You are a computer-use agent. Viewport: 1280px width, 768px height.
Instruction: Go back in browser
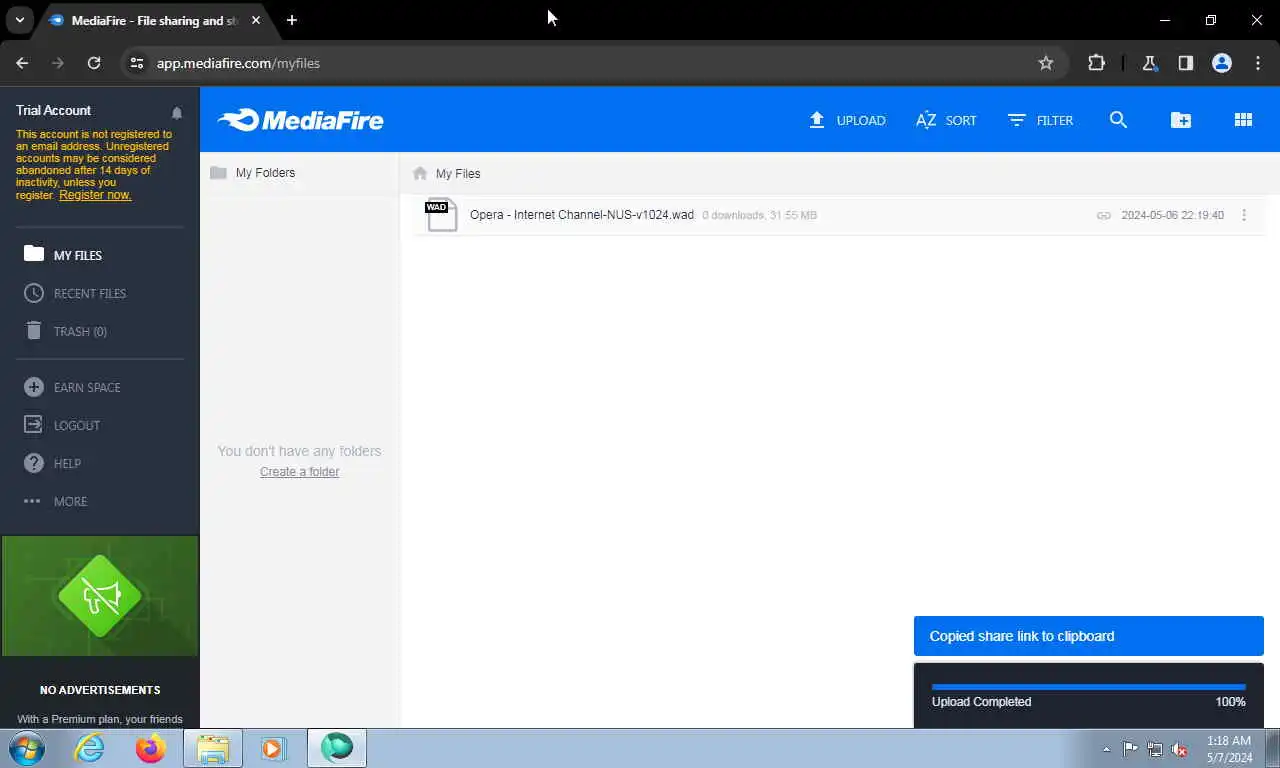pyautogui.click(x=22, y=63)
